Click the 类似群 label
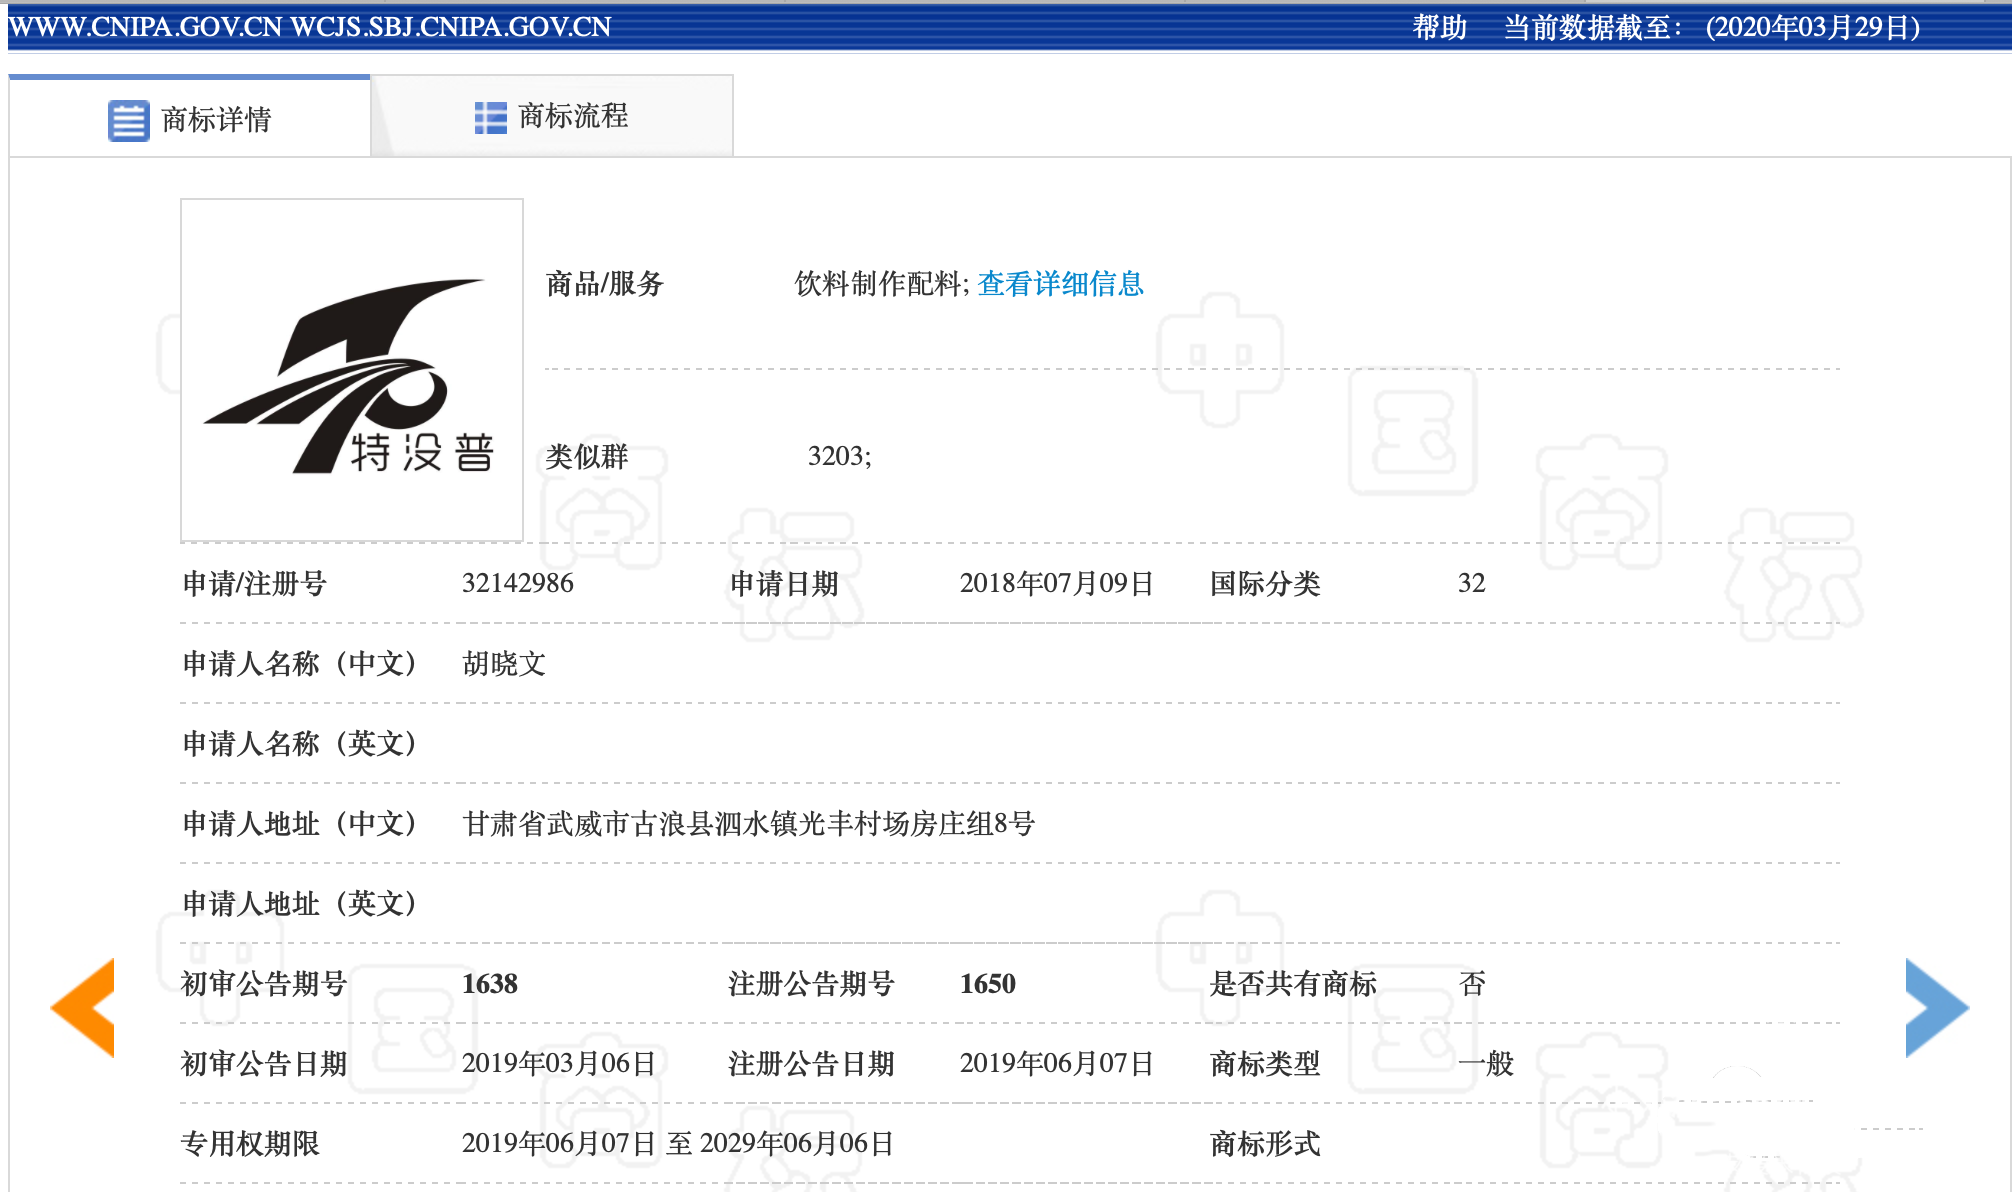Screen dimensions: 2012x1192 click(x=587, y=456)
